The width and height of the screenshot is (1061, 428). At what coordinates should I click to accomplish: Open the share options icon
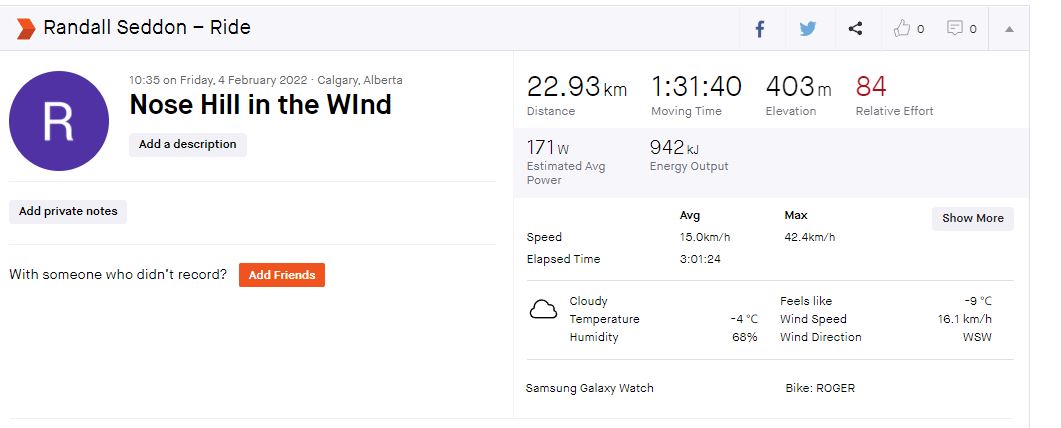tap(855, 29)
